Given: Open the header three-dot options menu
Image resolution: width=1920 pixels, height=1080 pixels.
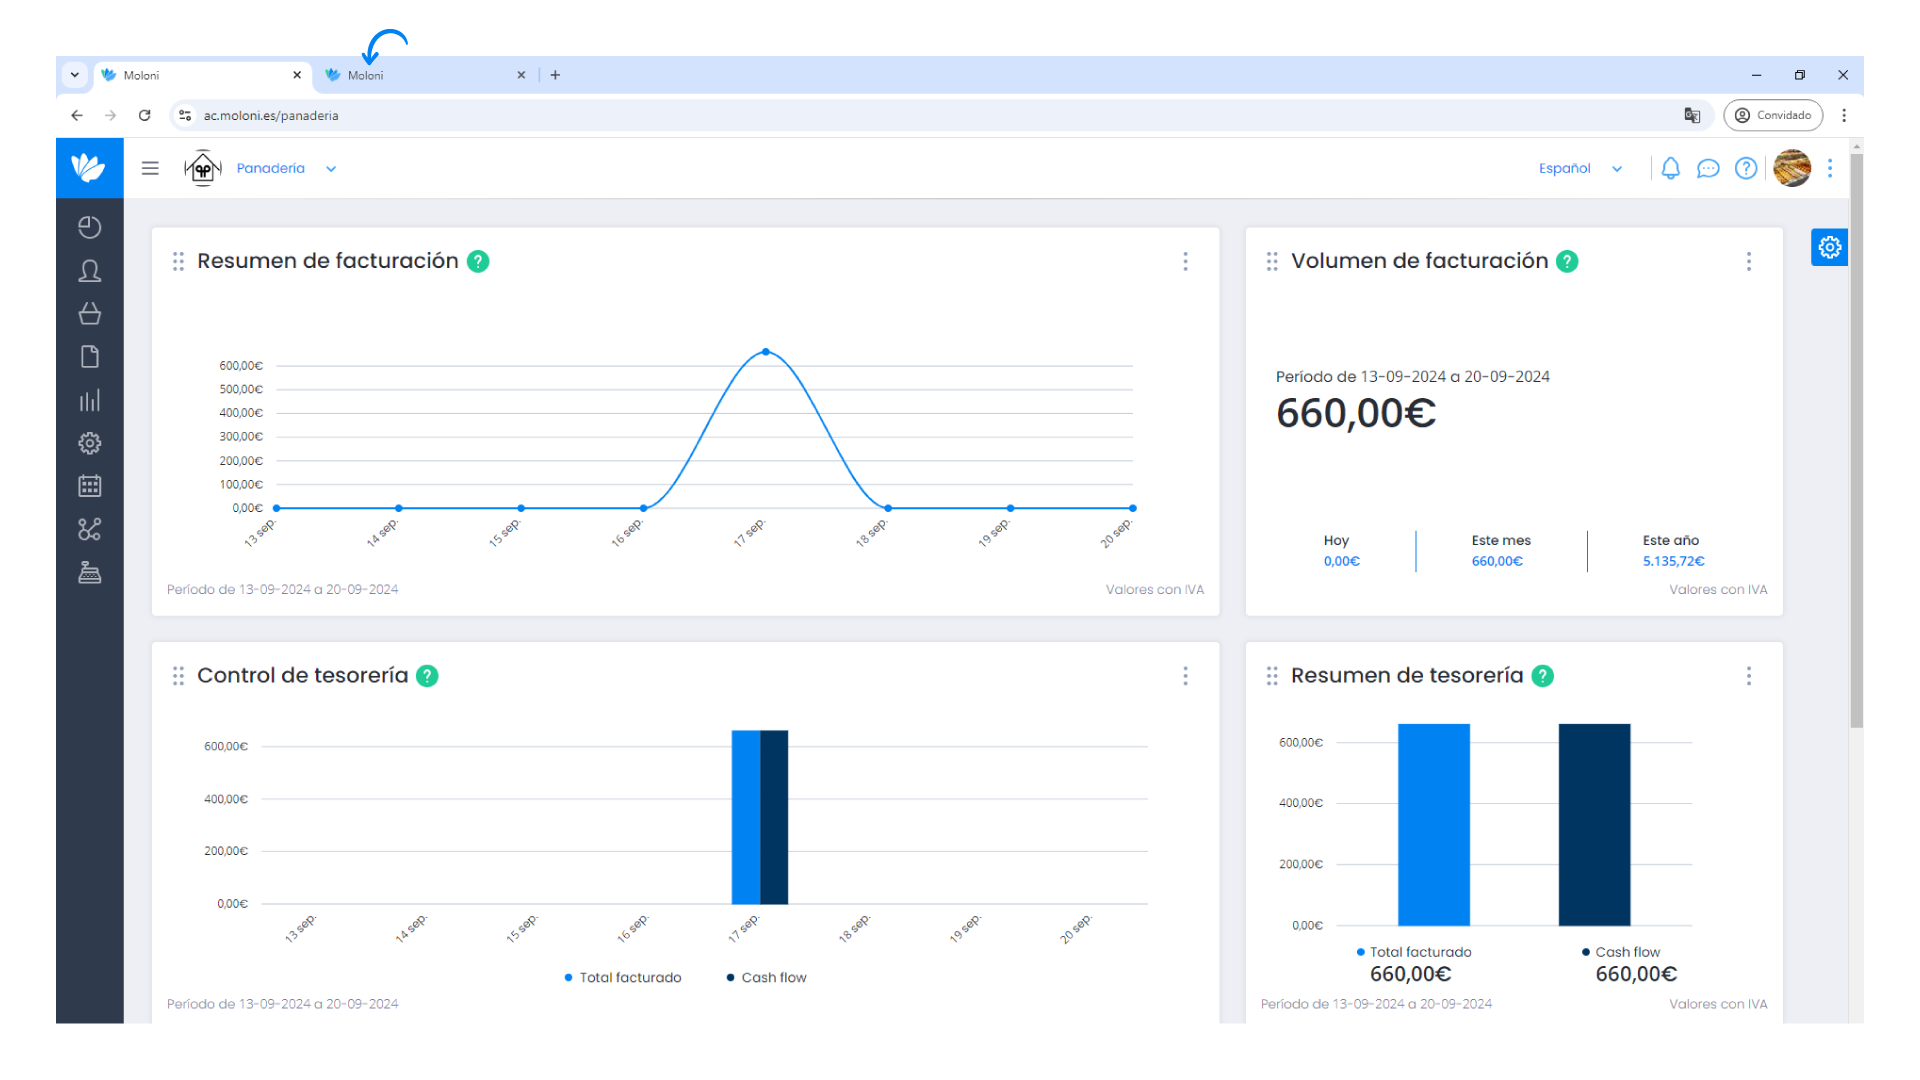Looking at the screenshot, I should pyautogui.click(x=1830, y=168).
